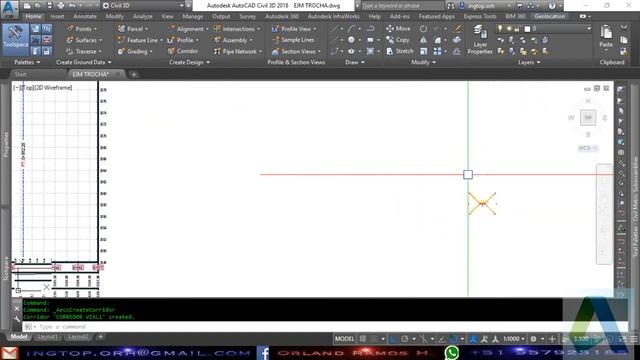Screen dimensions: 640x360
Task: Toggle polar tracking in status bar
Action: click(x=404, y=339)
